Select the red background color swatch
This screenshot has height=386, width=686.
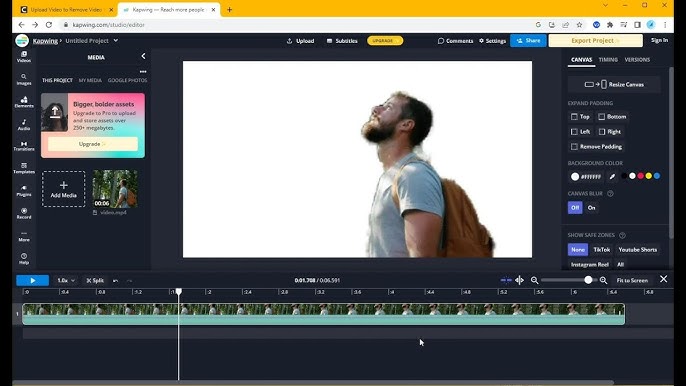[640, 176]
